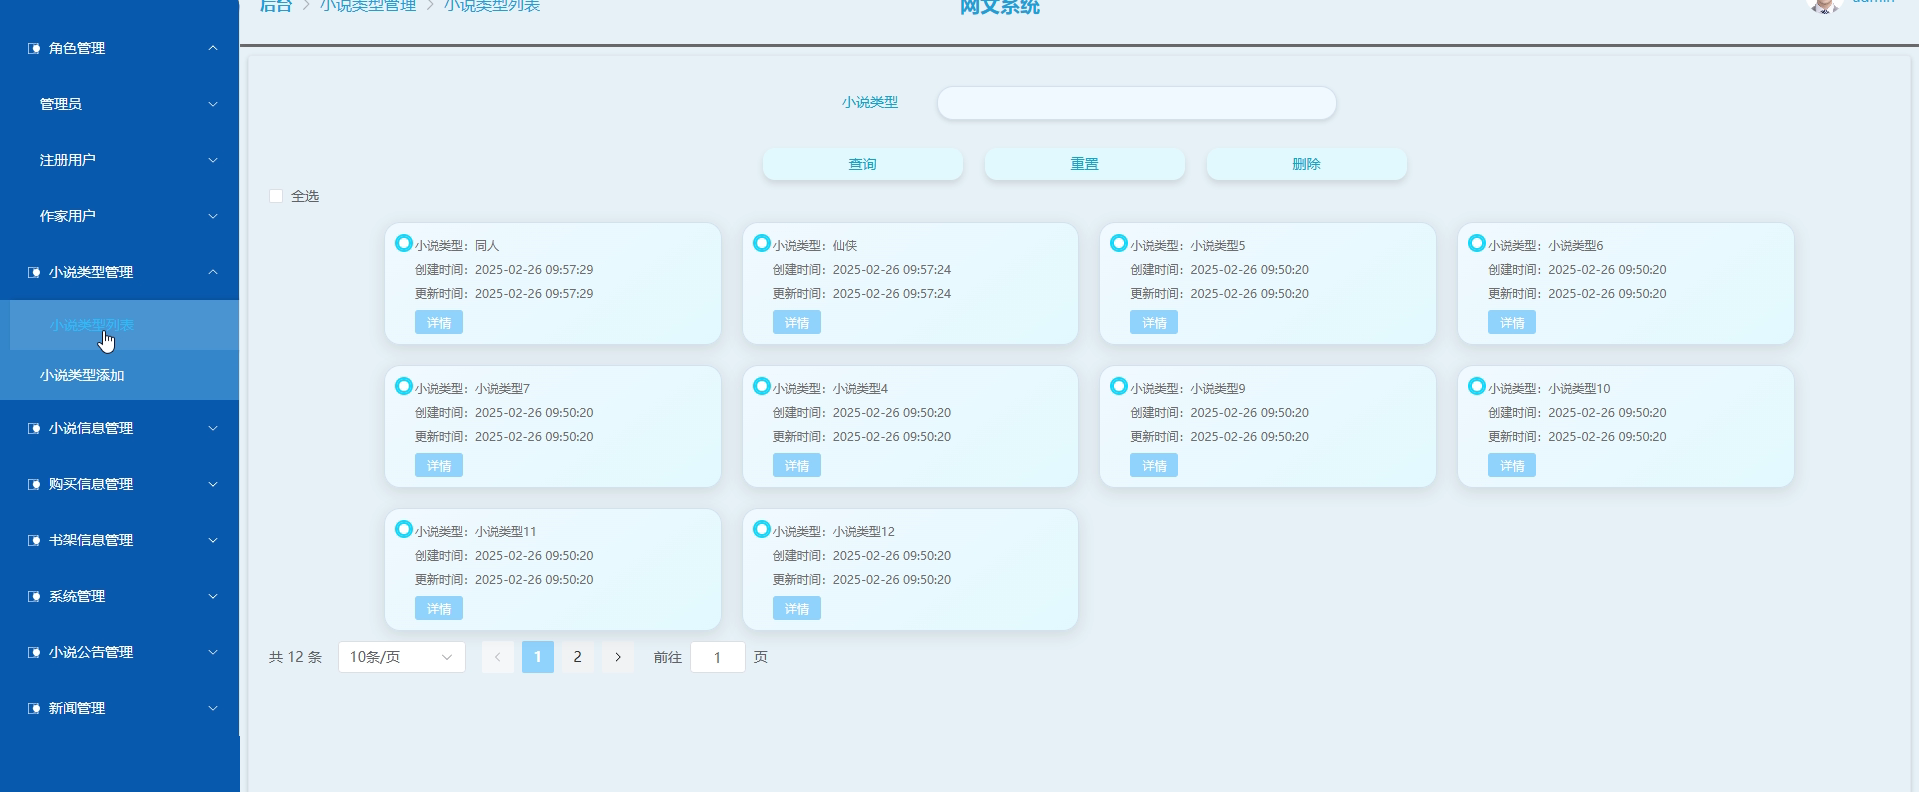The width and height of the screenshot is (1919, 792).
Task: Open 详情 for the 小说类型10 card
Action: pos(1512,466)
